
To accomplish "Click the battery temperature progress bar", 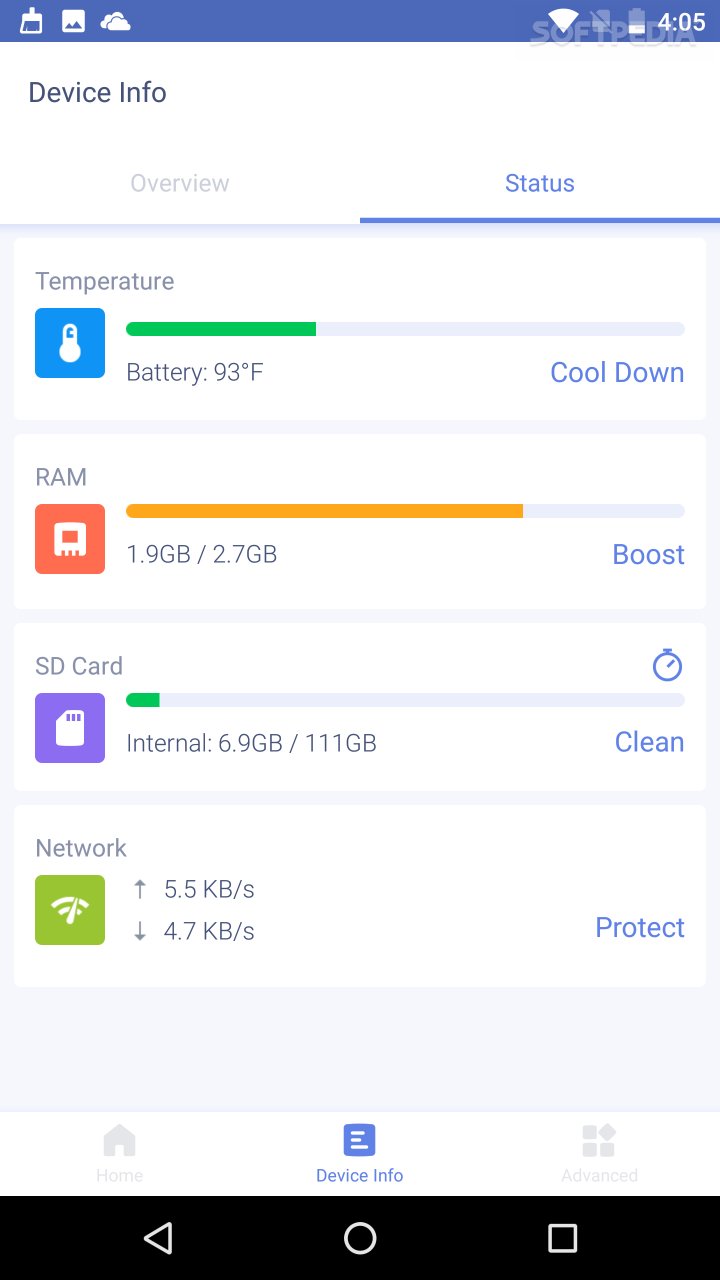I will point(405,329).
